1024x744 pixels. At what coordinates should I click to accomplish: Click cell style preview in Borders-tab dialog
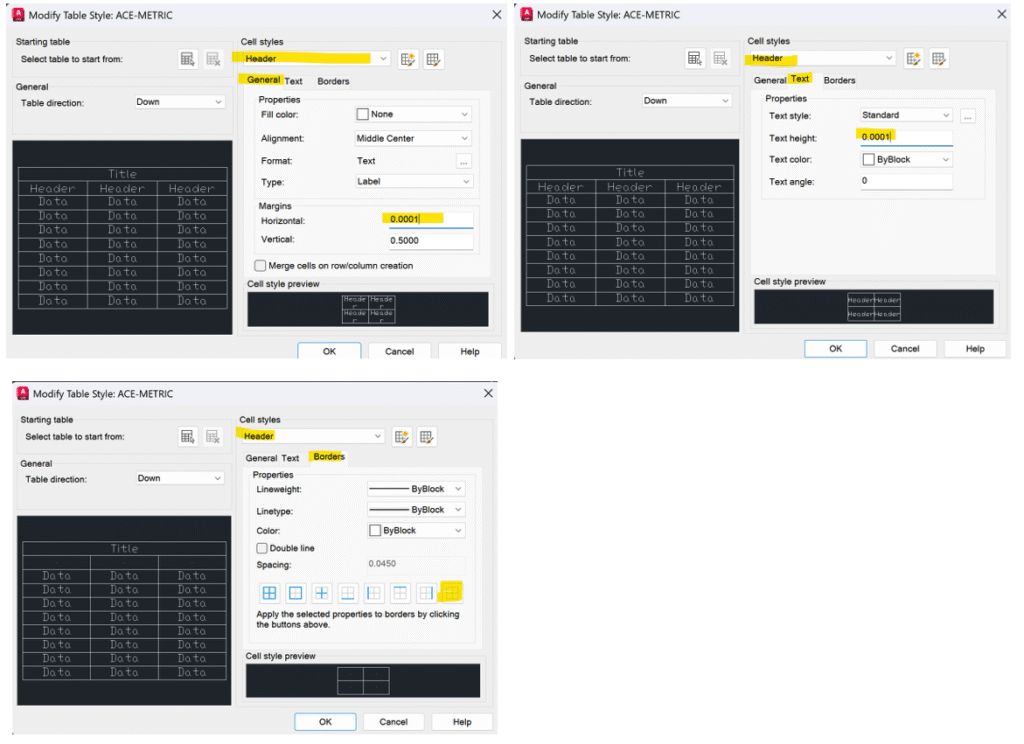(362, 681)
